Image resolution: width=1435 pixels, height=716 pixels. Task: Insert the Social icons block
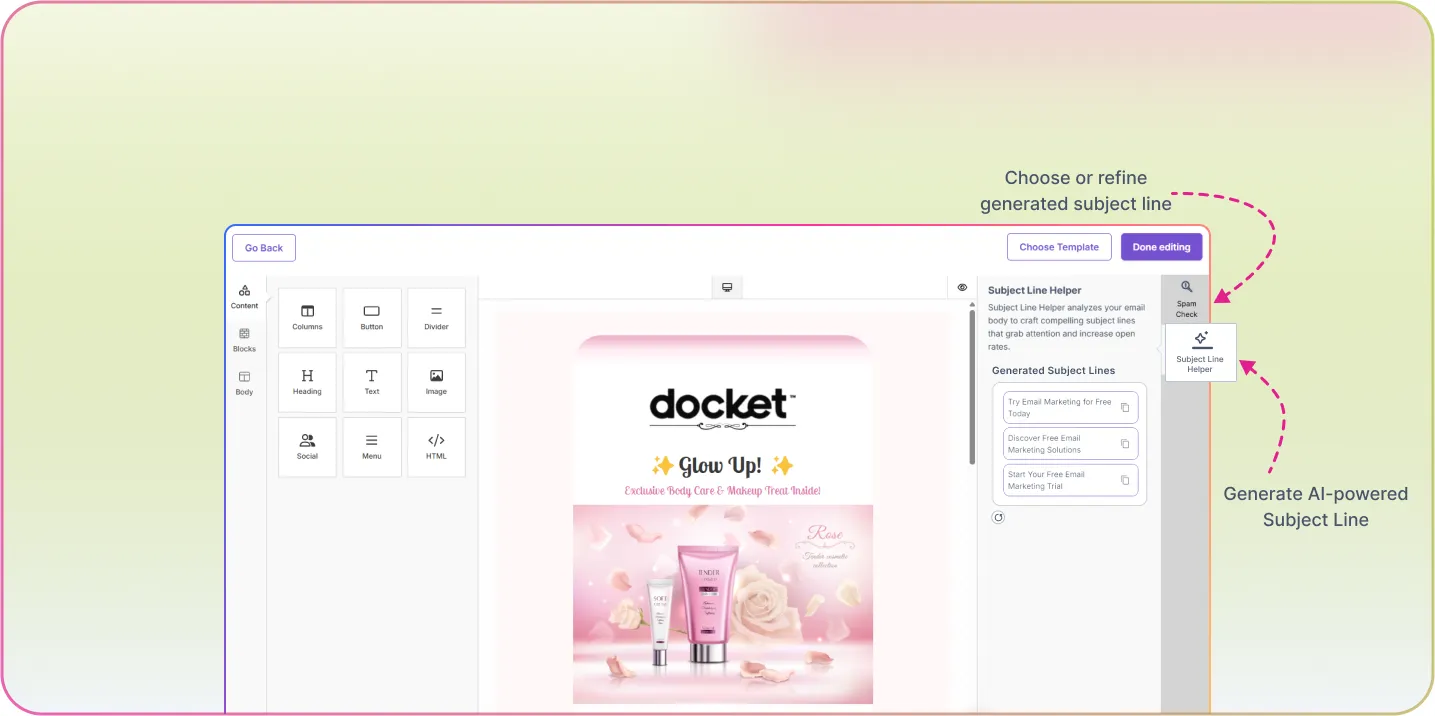[x=307, y=446]
